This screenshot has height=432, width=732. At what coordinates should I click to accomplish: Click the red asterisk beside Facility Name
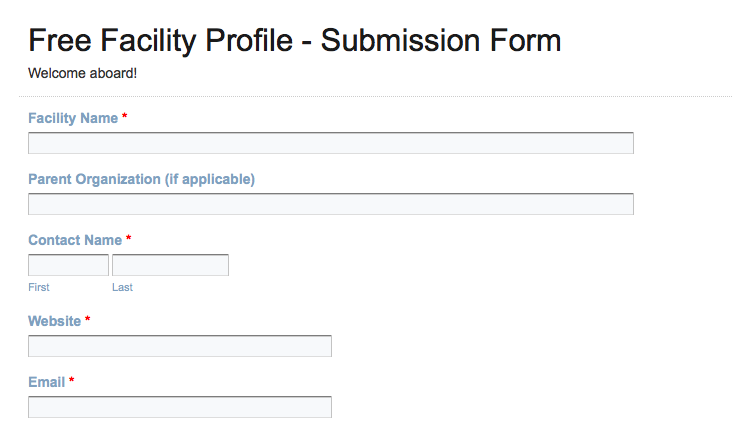(x=125, y=118)
